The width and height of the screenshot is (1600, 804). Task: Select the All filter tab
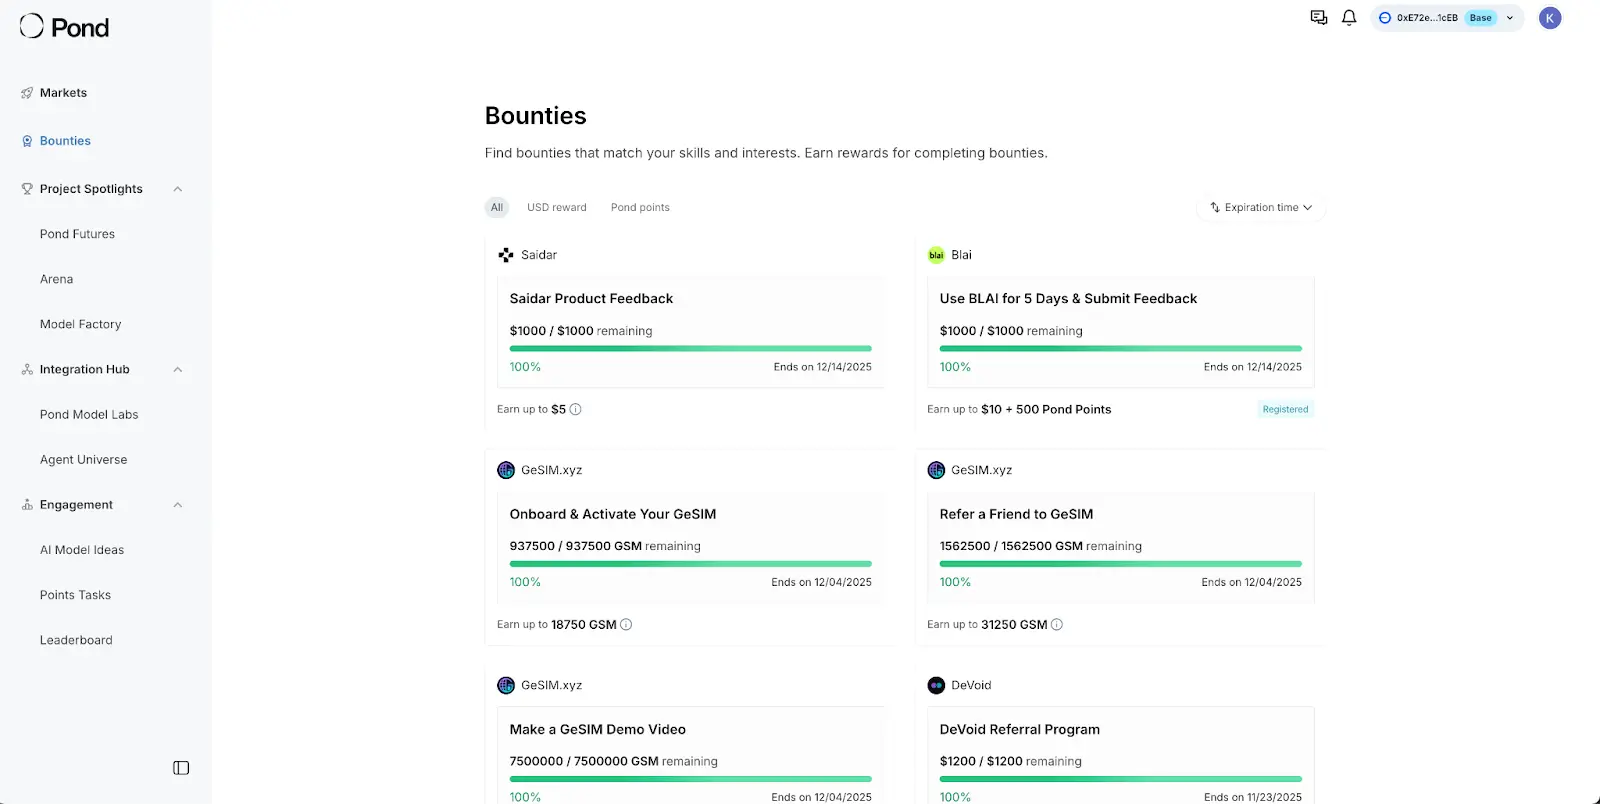(x=497, y=208)
